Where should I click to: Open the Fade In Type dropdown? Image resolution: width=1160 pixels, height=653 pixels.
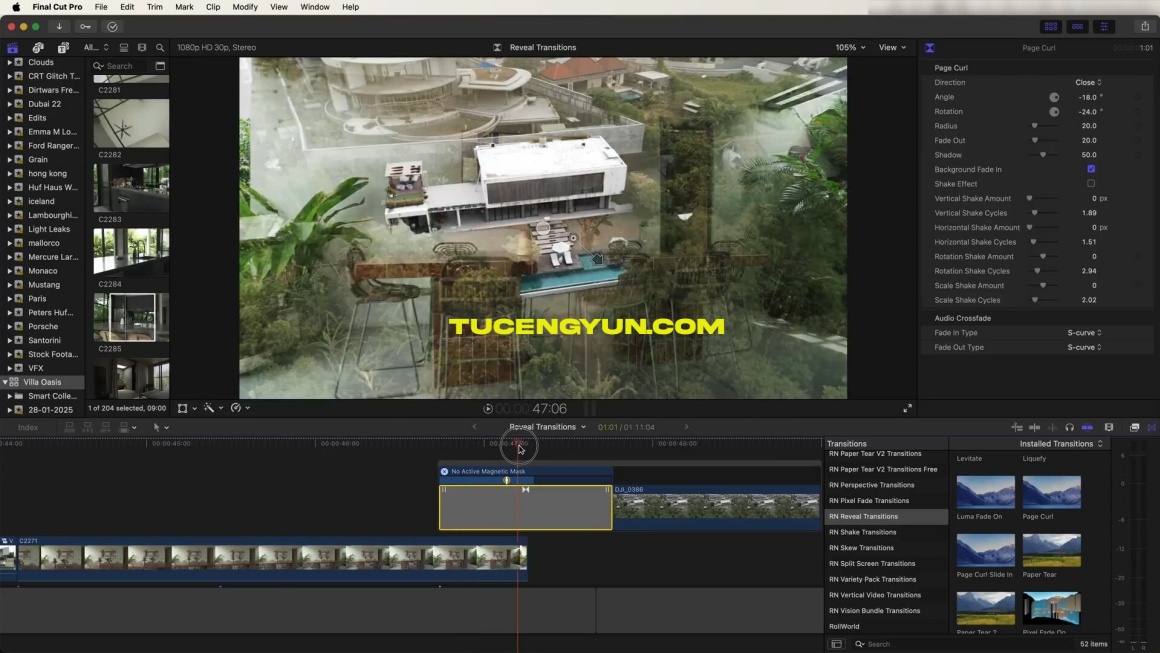[x=1084, y=333]
